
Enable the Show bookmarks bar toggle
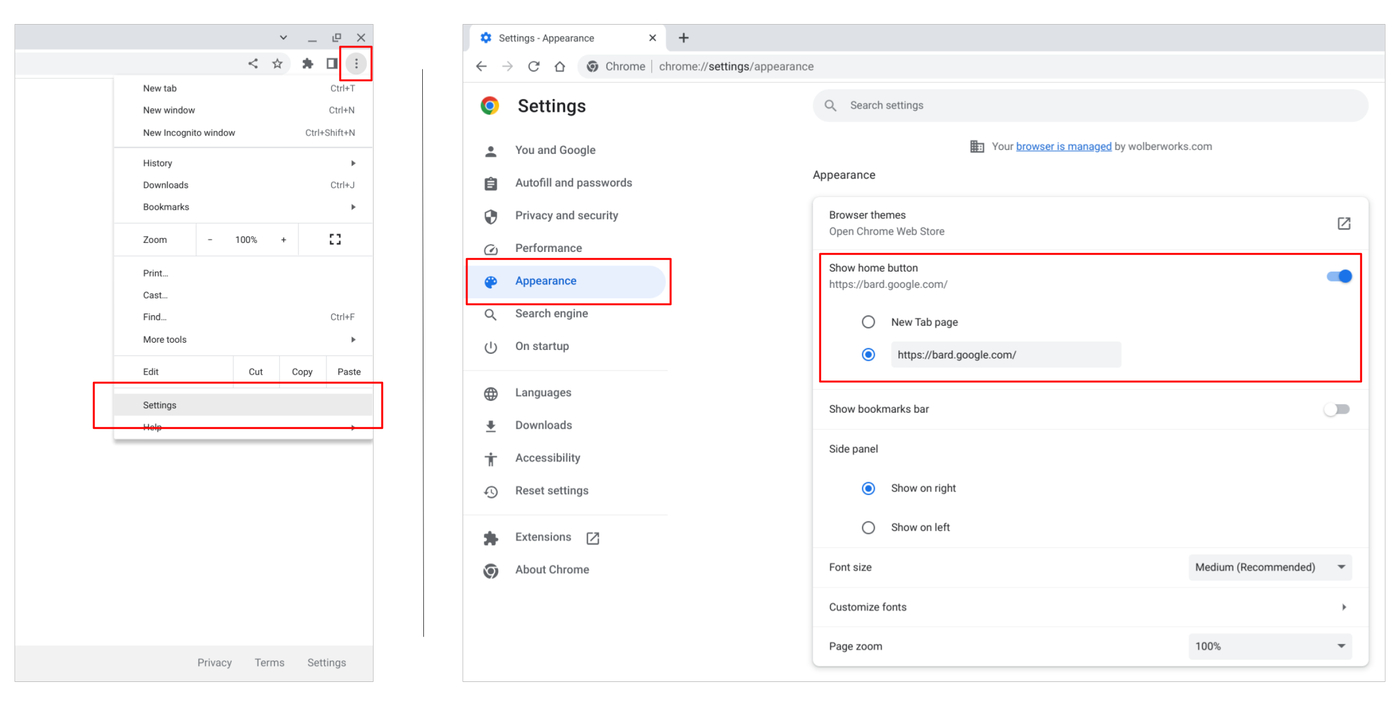click(1337, 409)
